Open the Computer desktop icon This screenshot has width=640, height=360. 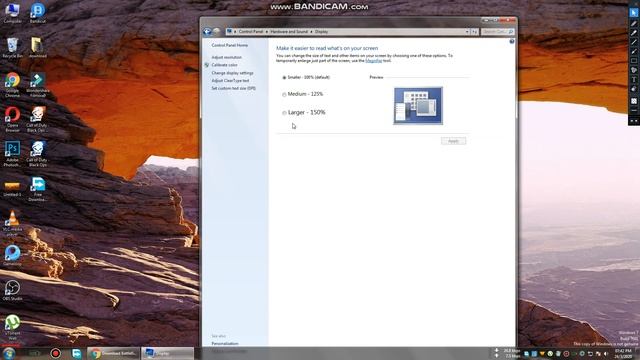(x=12, y=13)
